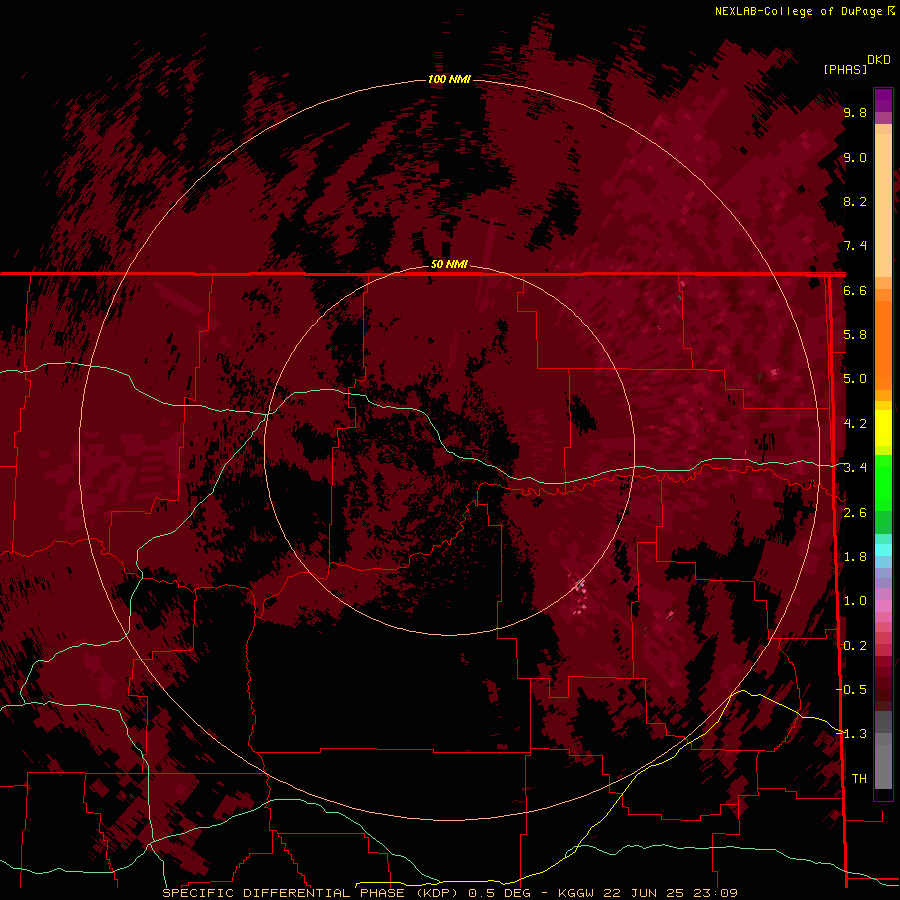
Task: Click the 0.2 value on the color scale
Action: click(855, 646)
